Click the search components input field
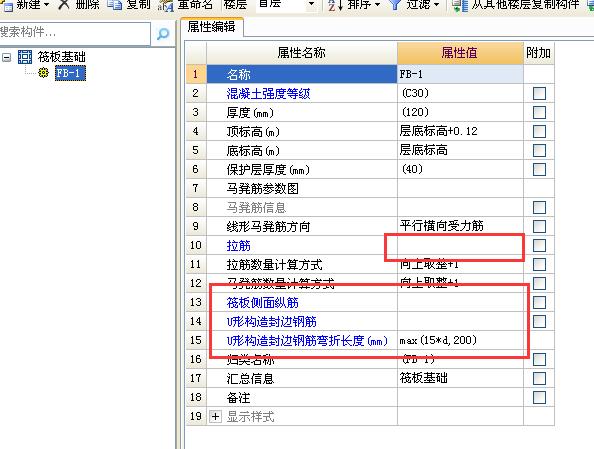The width and height of the screenshot is (594, 449). (75, 33)
